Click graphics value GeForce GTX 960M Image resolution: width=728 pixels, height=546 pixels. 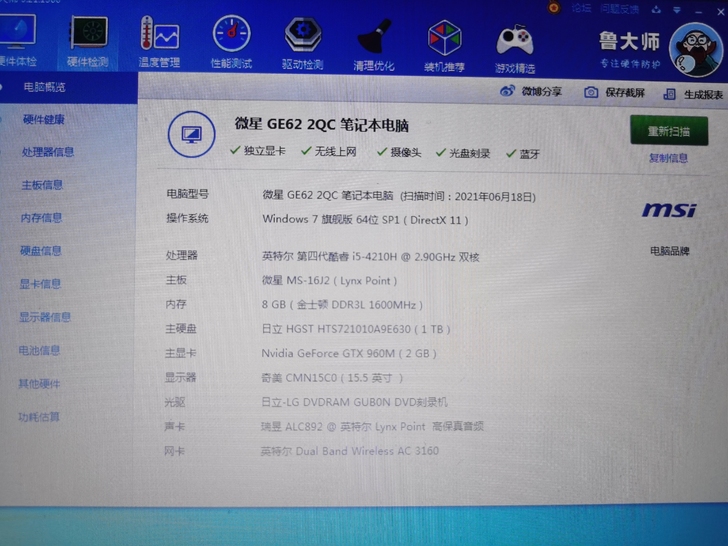coord(349,353)
